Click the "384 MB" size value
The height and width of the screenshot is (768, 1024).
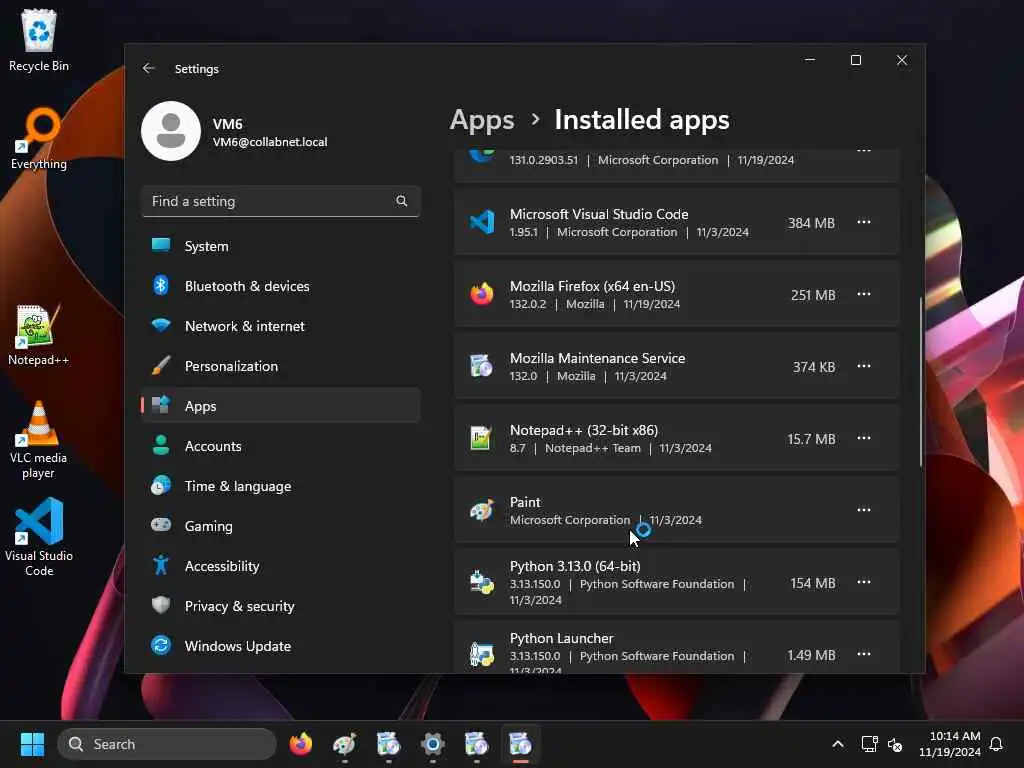click(811, 223)
